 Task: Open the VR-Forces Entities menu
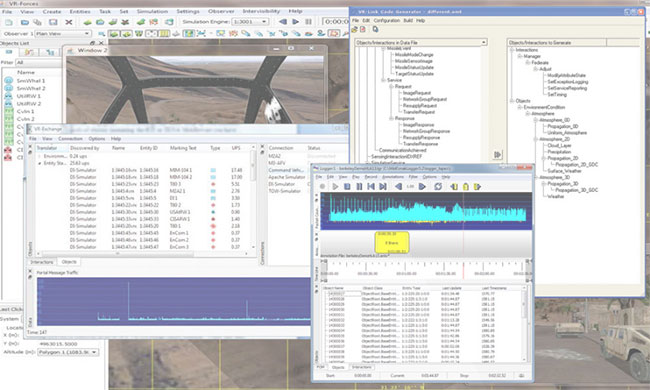(x=80, y=11)
